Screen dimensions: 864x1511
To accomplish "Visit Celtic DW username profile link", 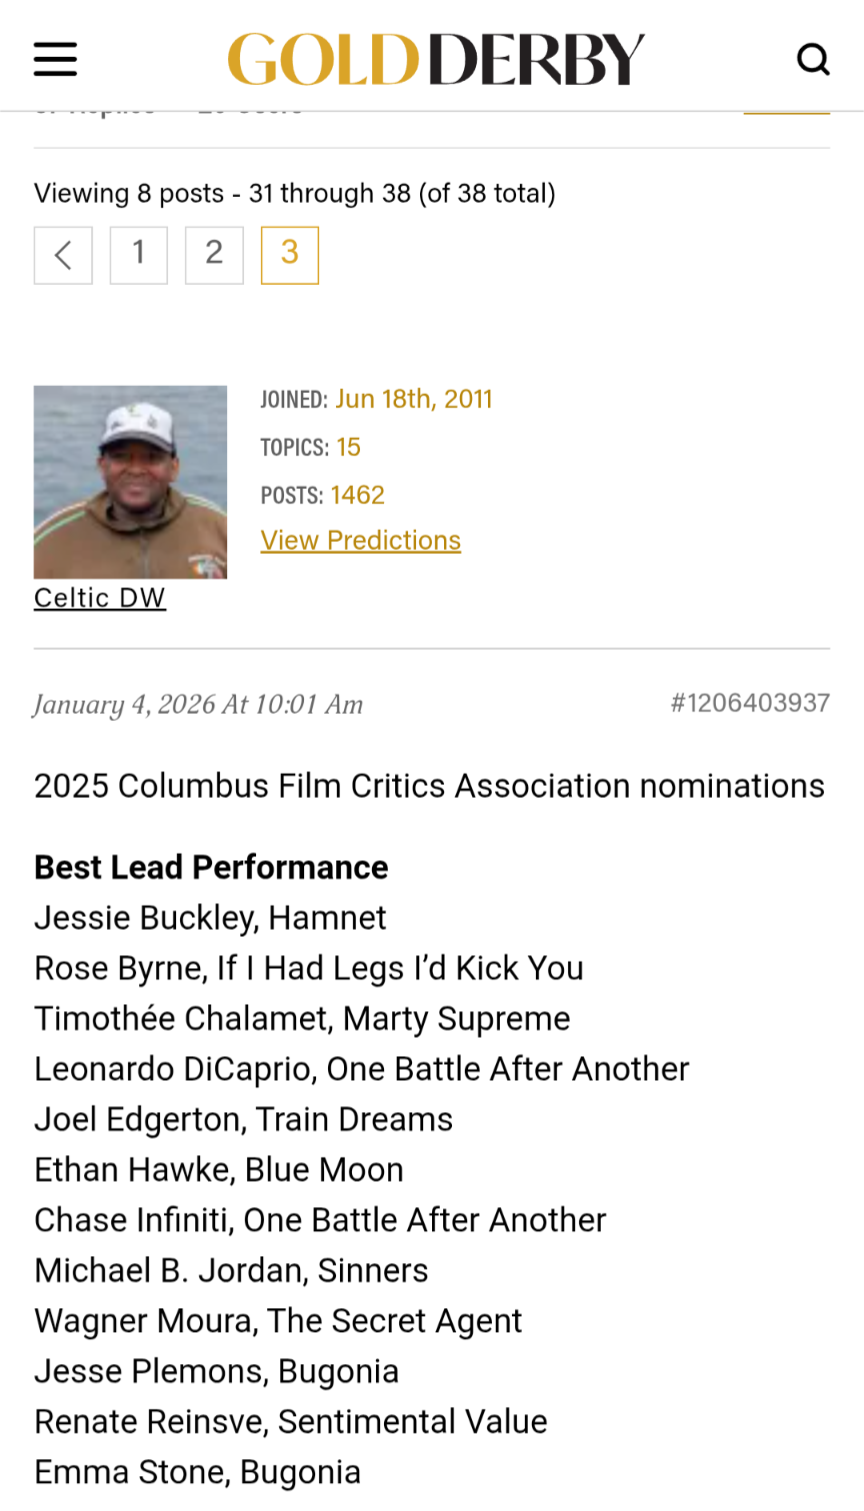I will [x=100, y=598].
